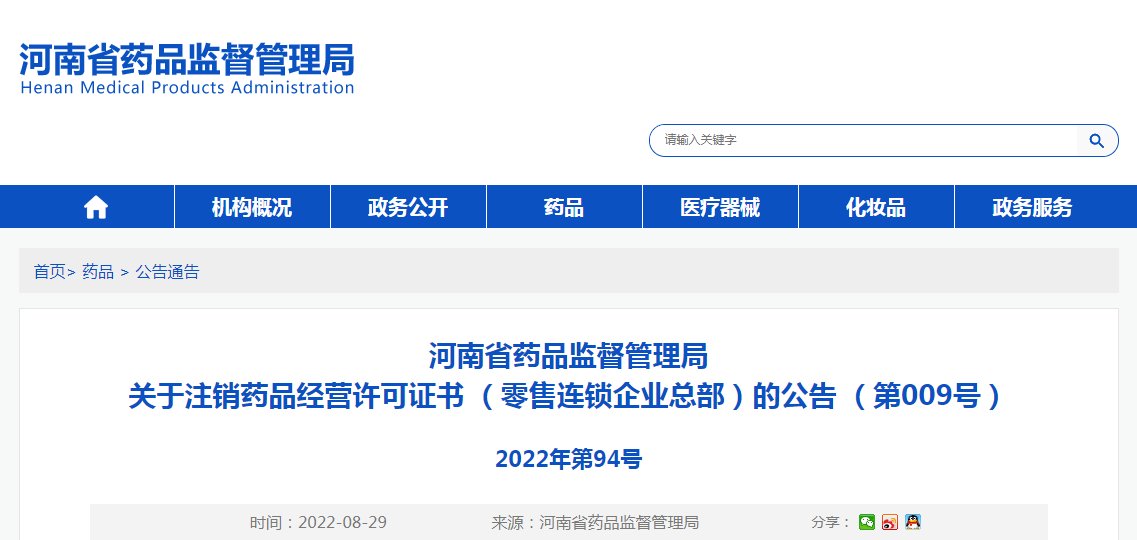The width and height of the screenshot is (1137, 540).
Task: Click the home icon in navigation bar
Action: [96, 208]
